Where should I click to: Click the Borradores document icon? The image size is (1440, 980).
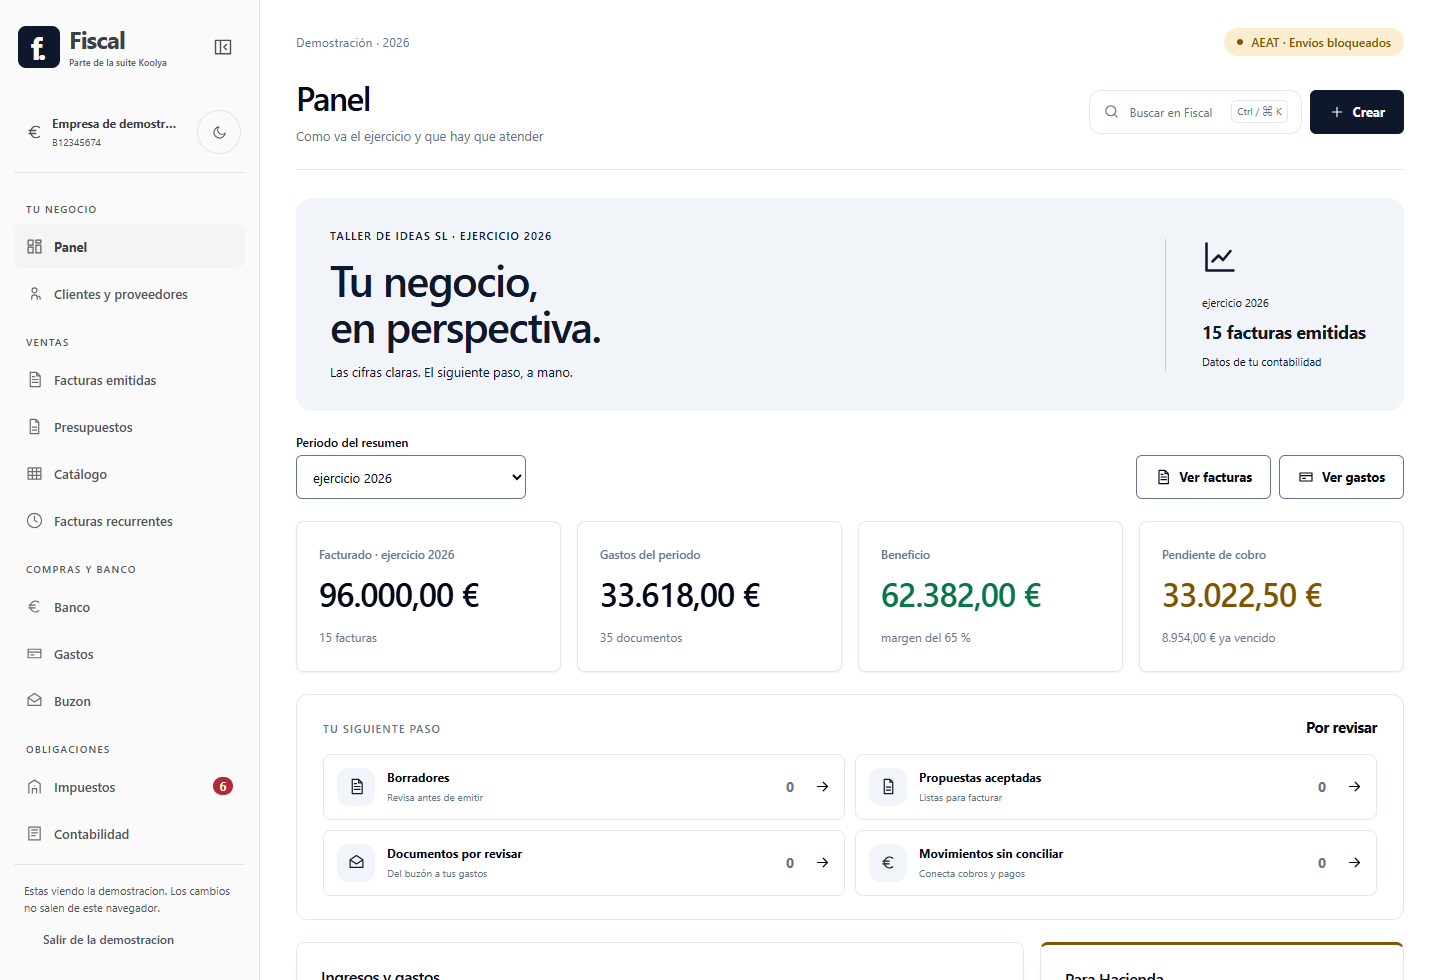[x=356, y=787]
